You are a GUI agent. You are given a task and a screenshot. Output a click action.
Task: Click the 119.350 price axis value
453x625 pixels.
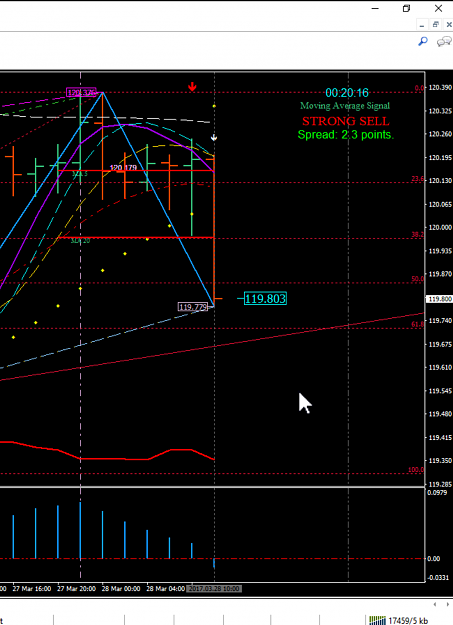(440, 461)
